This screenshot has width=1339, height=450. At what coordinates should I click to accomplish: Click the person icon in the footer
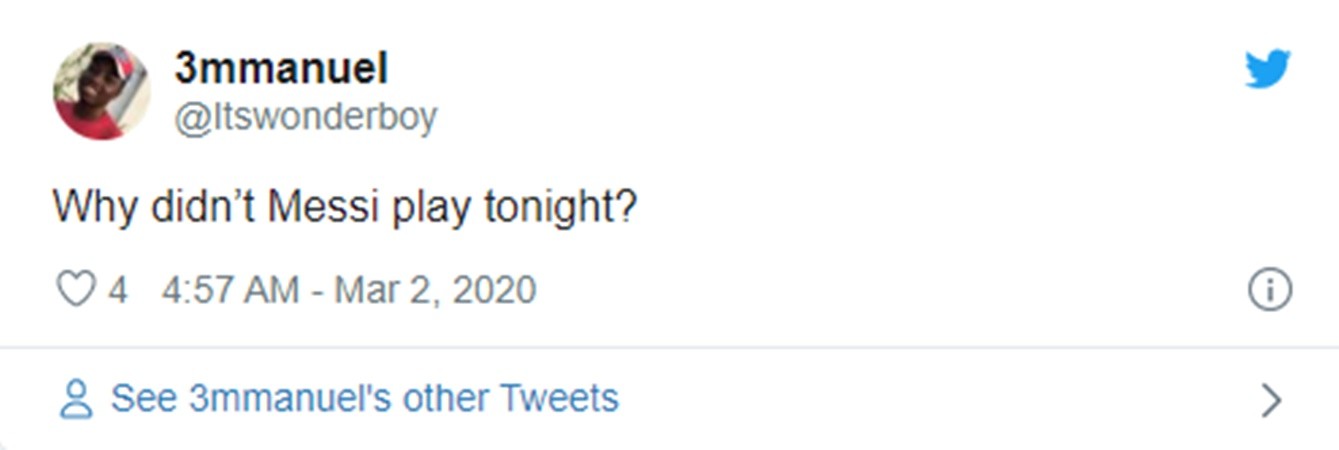click(75, 399)
